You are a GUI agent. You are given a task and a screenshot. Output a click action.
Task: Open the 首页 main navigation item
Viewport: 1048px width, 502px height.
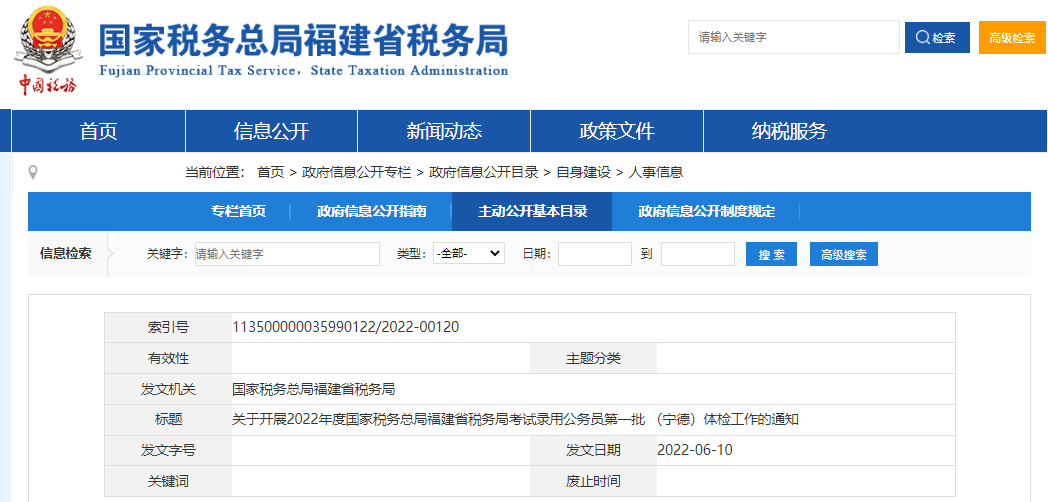99,131
